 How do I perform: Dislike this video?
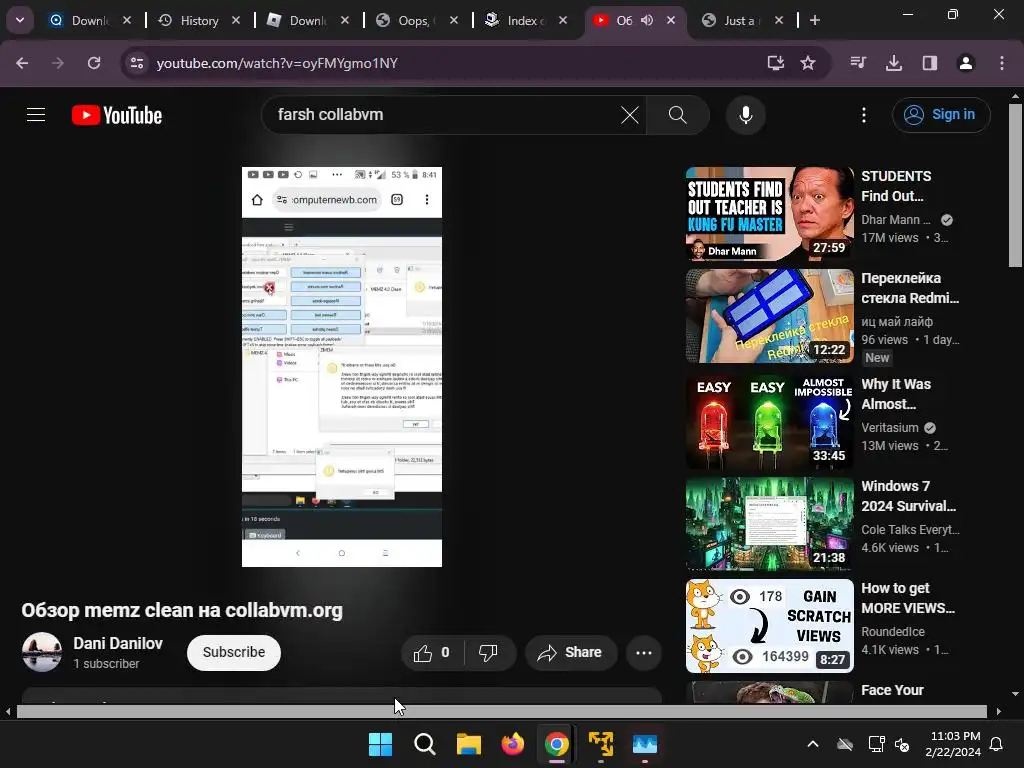coord(488,652)
